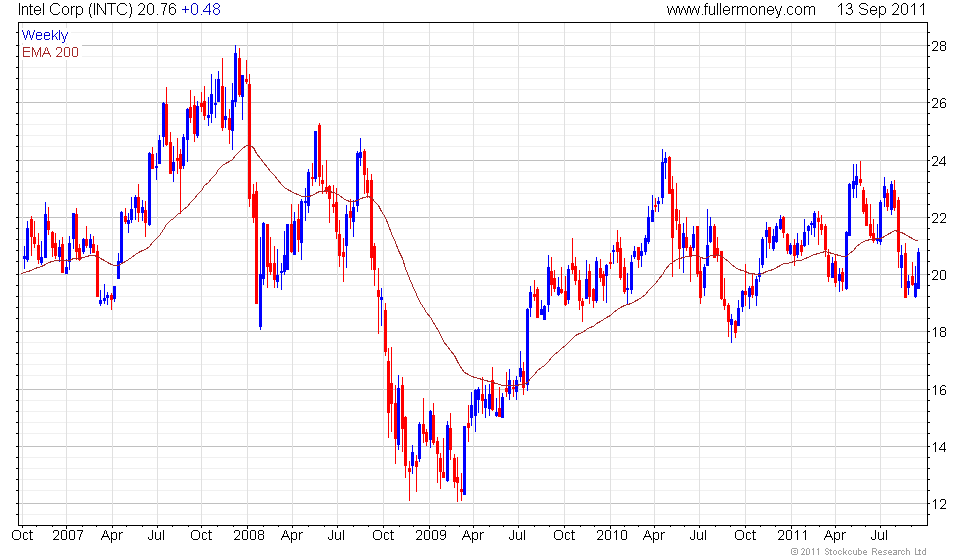Click the 2011 year label on the time axis
Image resolution: width=980 pixels, height=560 pixels.
792,536
